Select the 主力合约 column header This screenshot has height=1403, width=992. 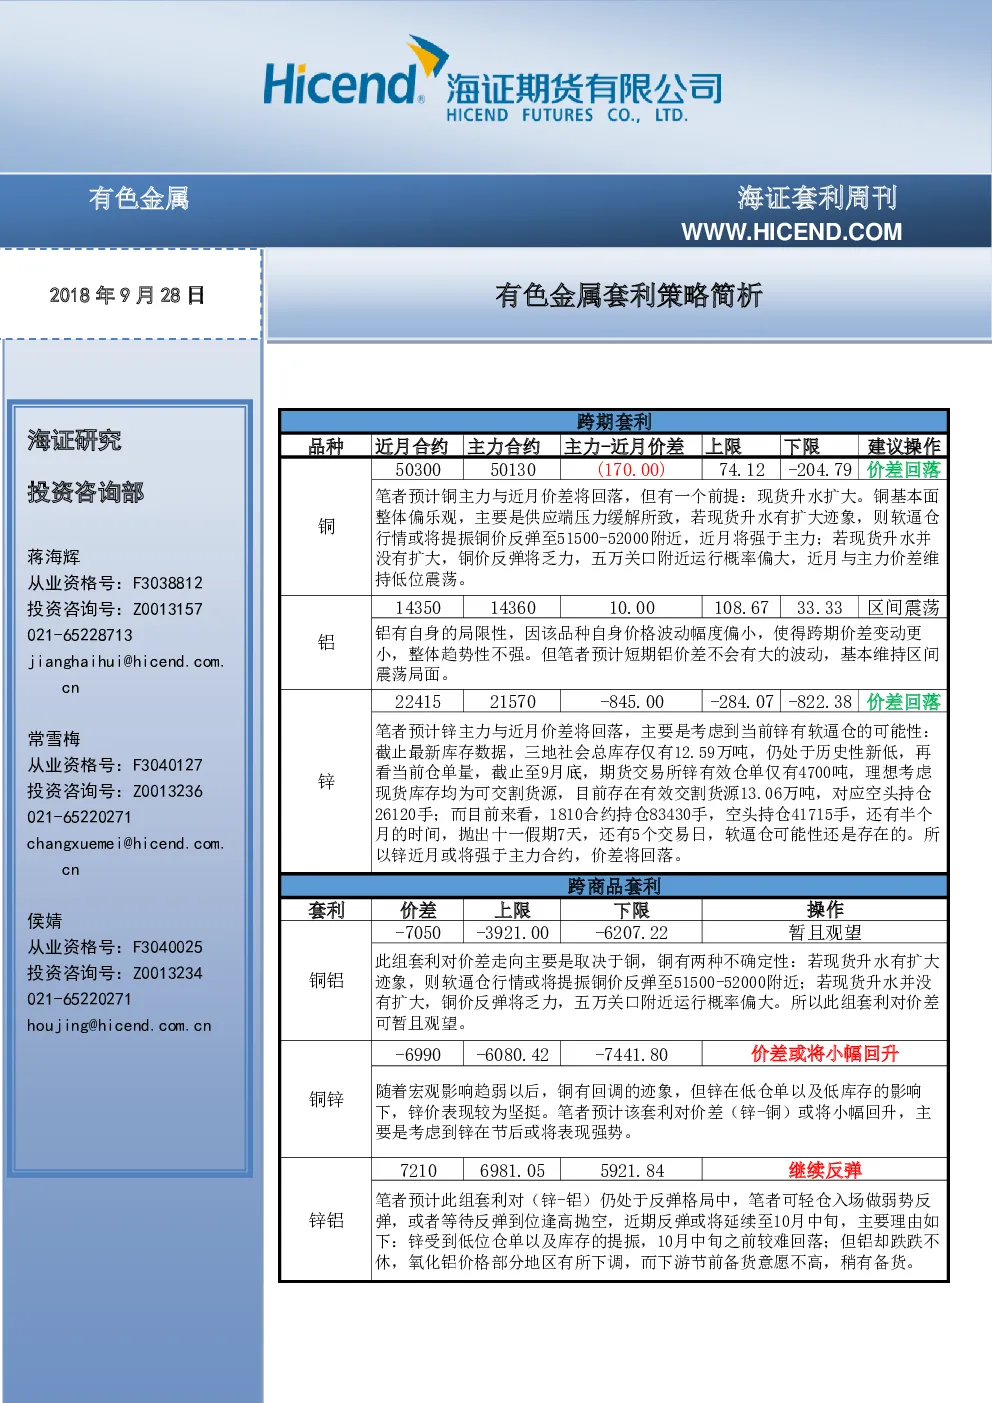503,446
